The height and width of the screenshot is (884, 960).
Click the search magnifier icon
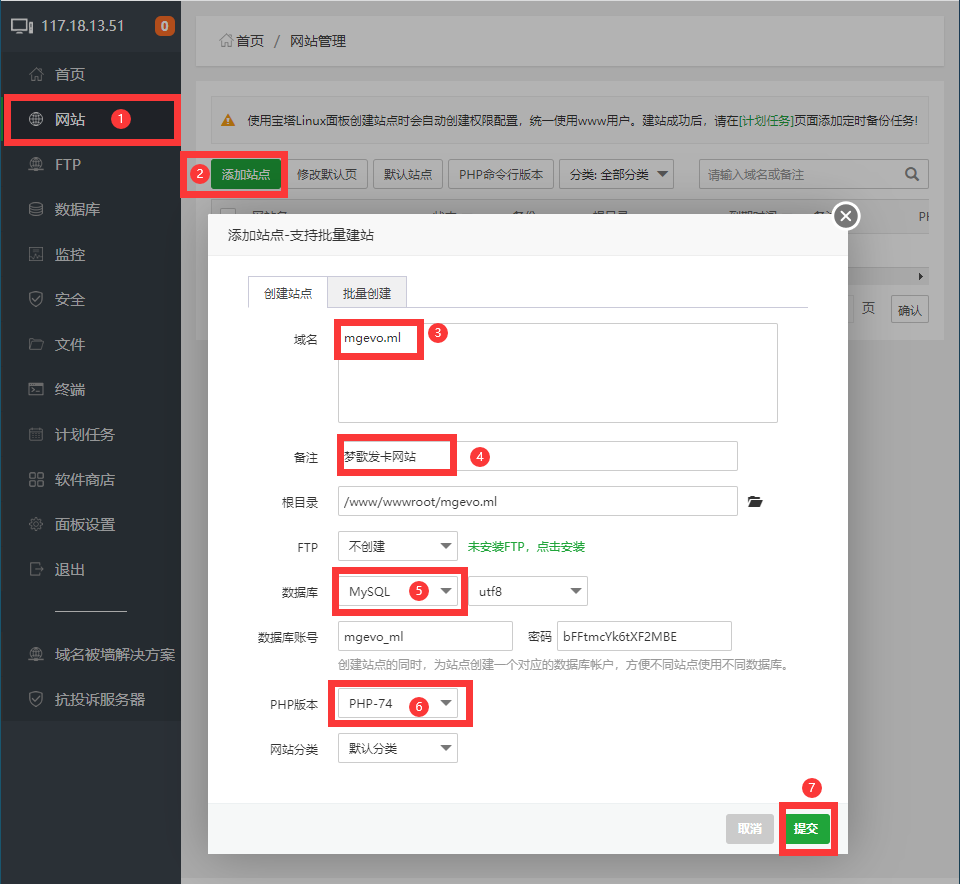912,174
